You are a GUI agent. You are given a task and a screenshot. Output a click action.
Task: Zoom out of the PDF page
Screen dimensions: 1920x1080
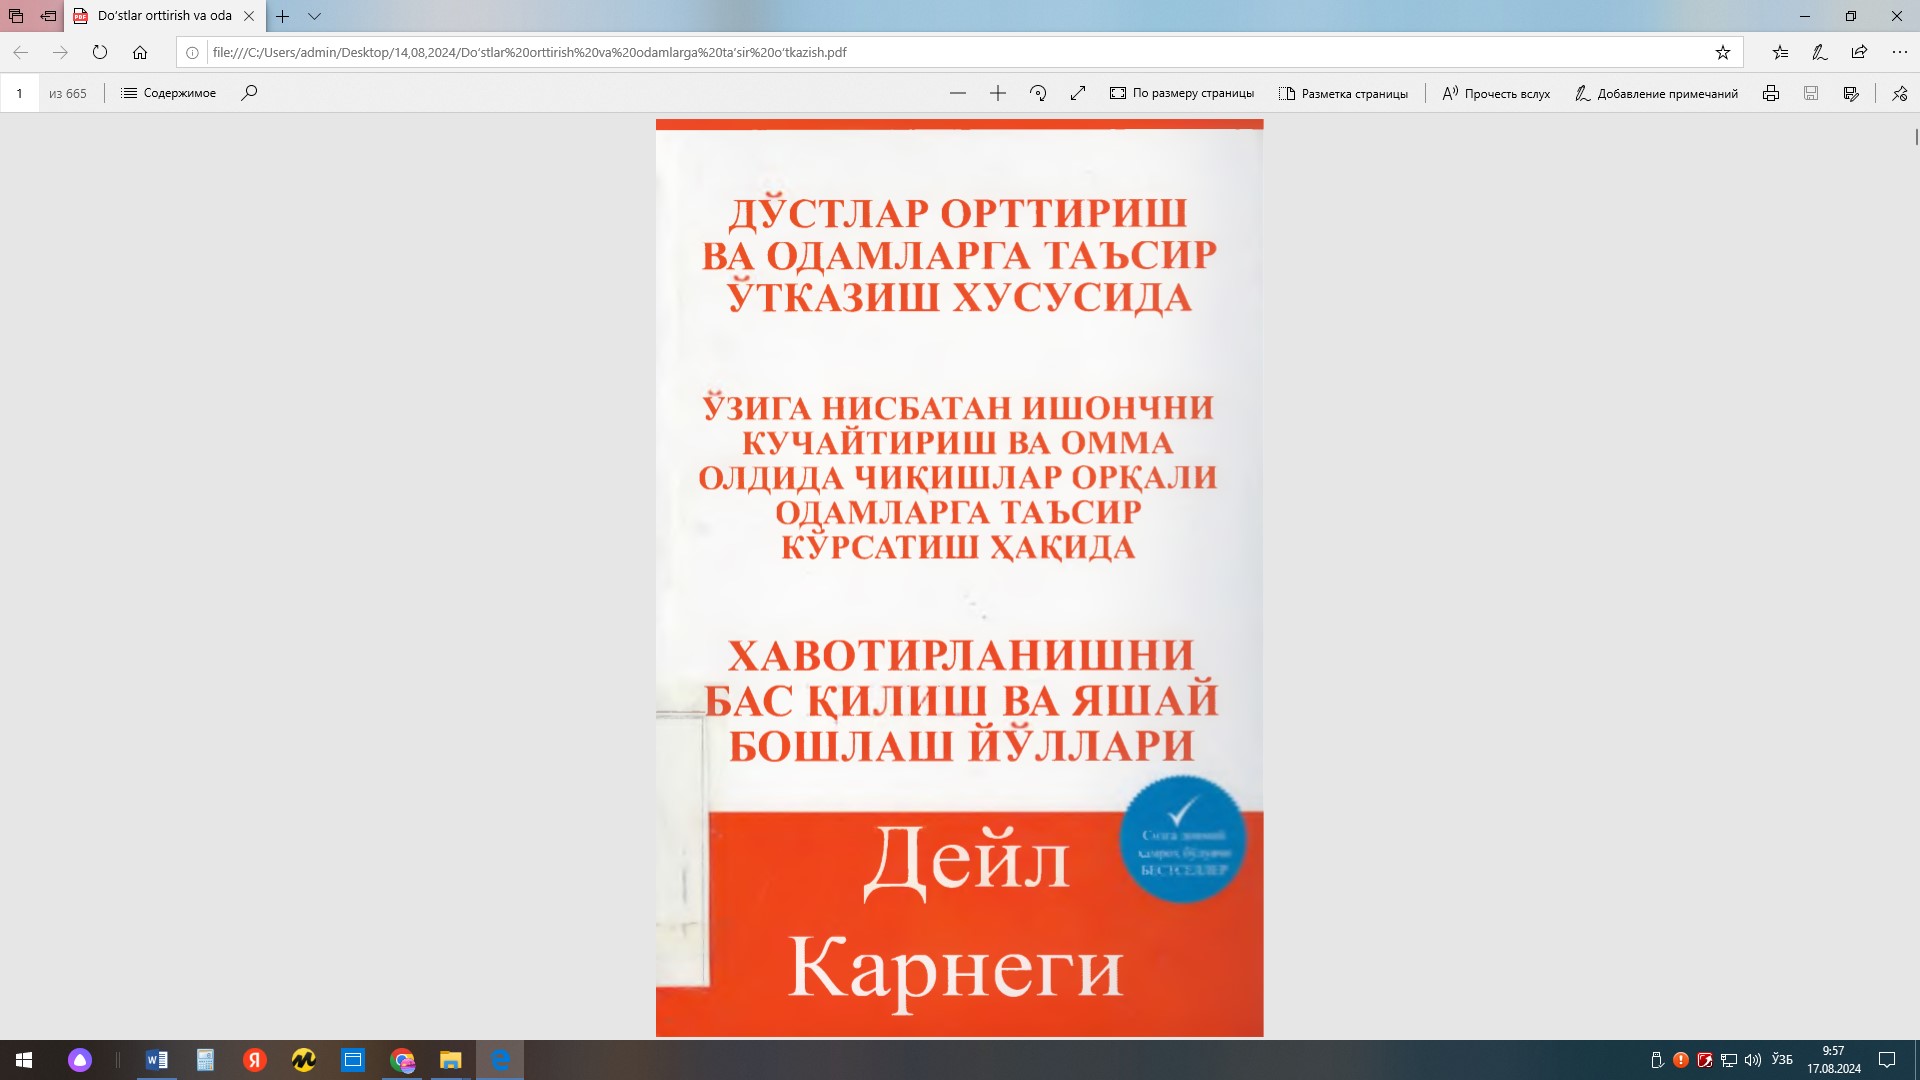[x=958, y=93]
